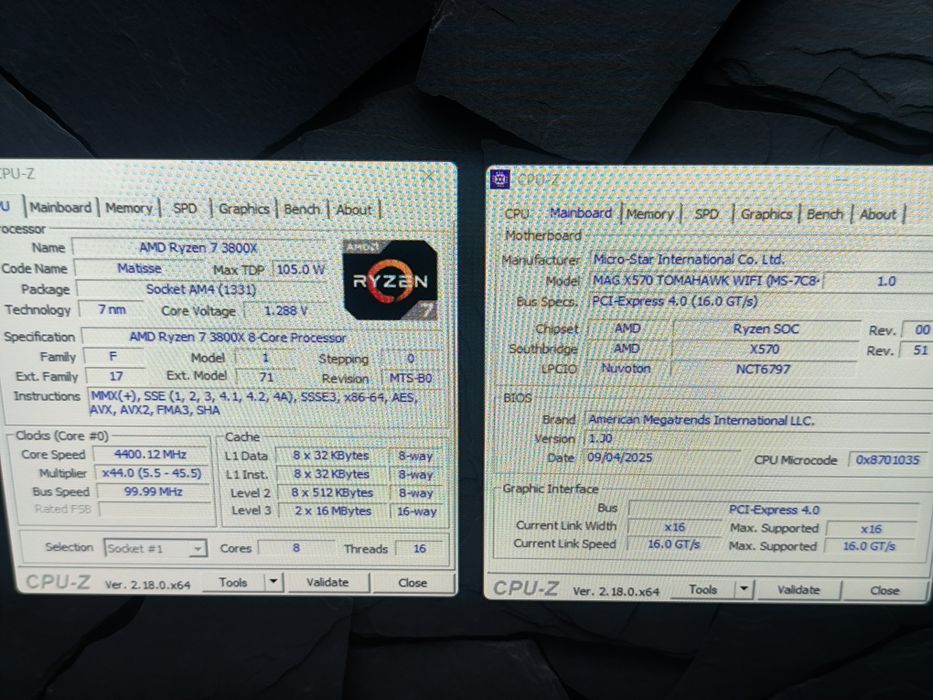
Task: Click the bus speed value 99.99 MHz
Action: point(153,492)
